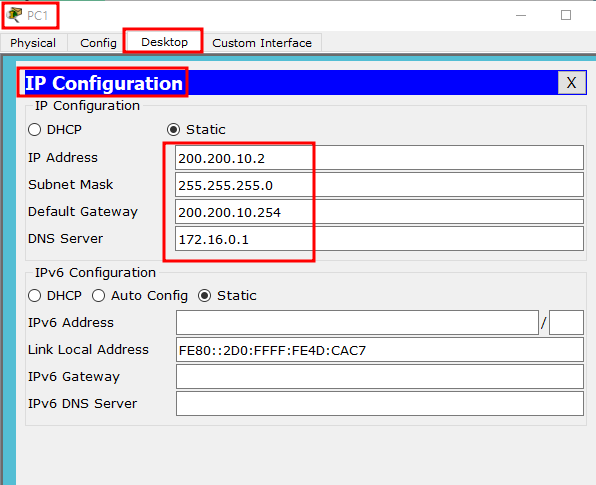
Task: Click the empty IPv6 Gateway field
Action: tap(380, 377)
